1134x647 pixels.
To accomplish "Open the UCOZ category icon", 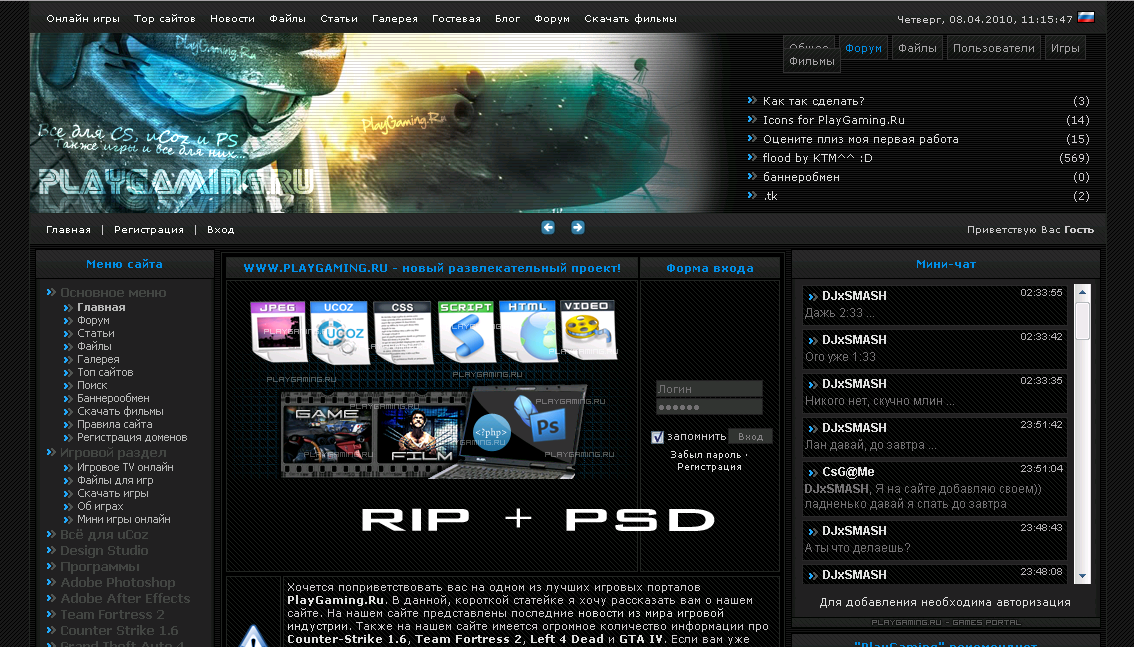I will click(x=339, y=332).
